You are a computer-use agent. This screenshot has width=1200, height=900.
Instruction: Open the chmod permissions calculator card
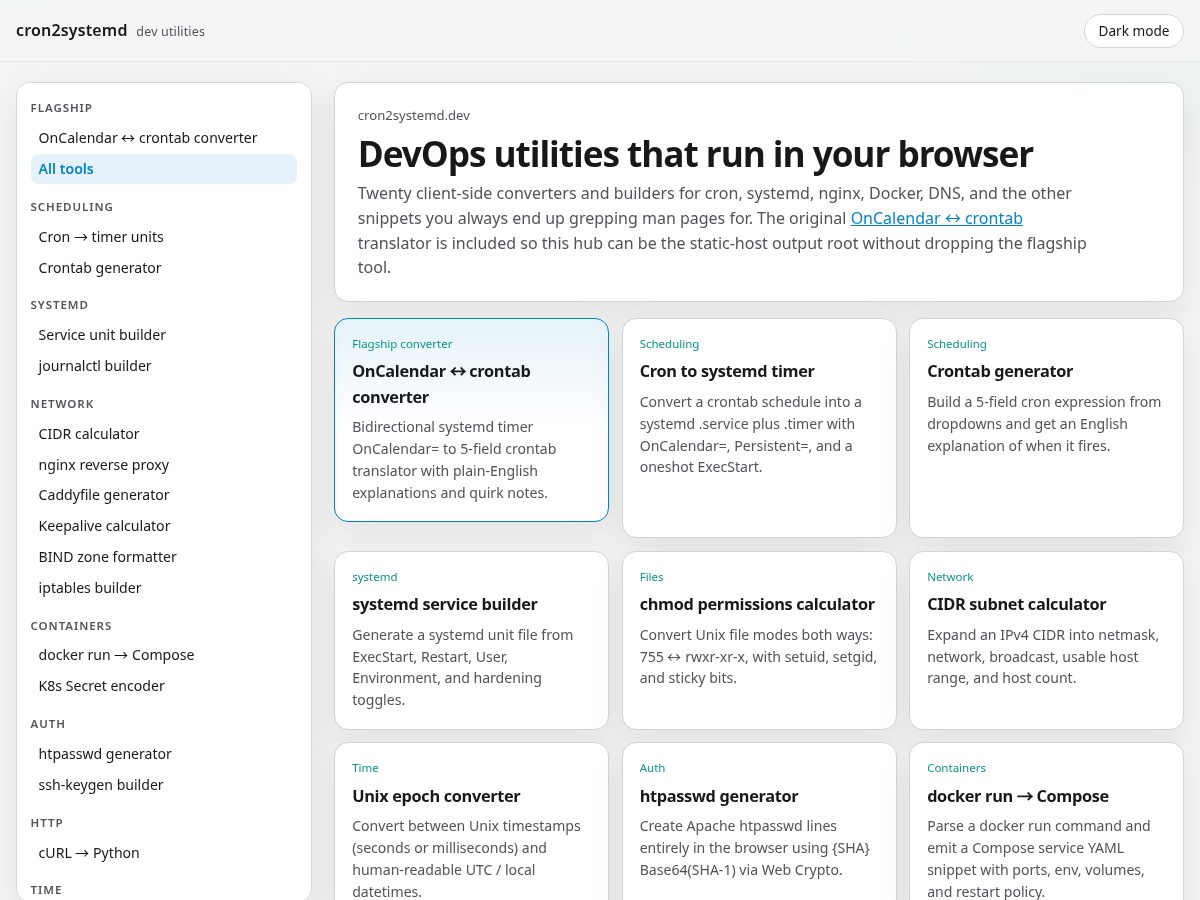click(759, 640)
